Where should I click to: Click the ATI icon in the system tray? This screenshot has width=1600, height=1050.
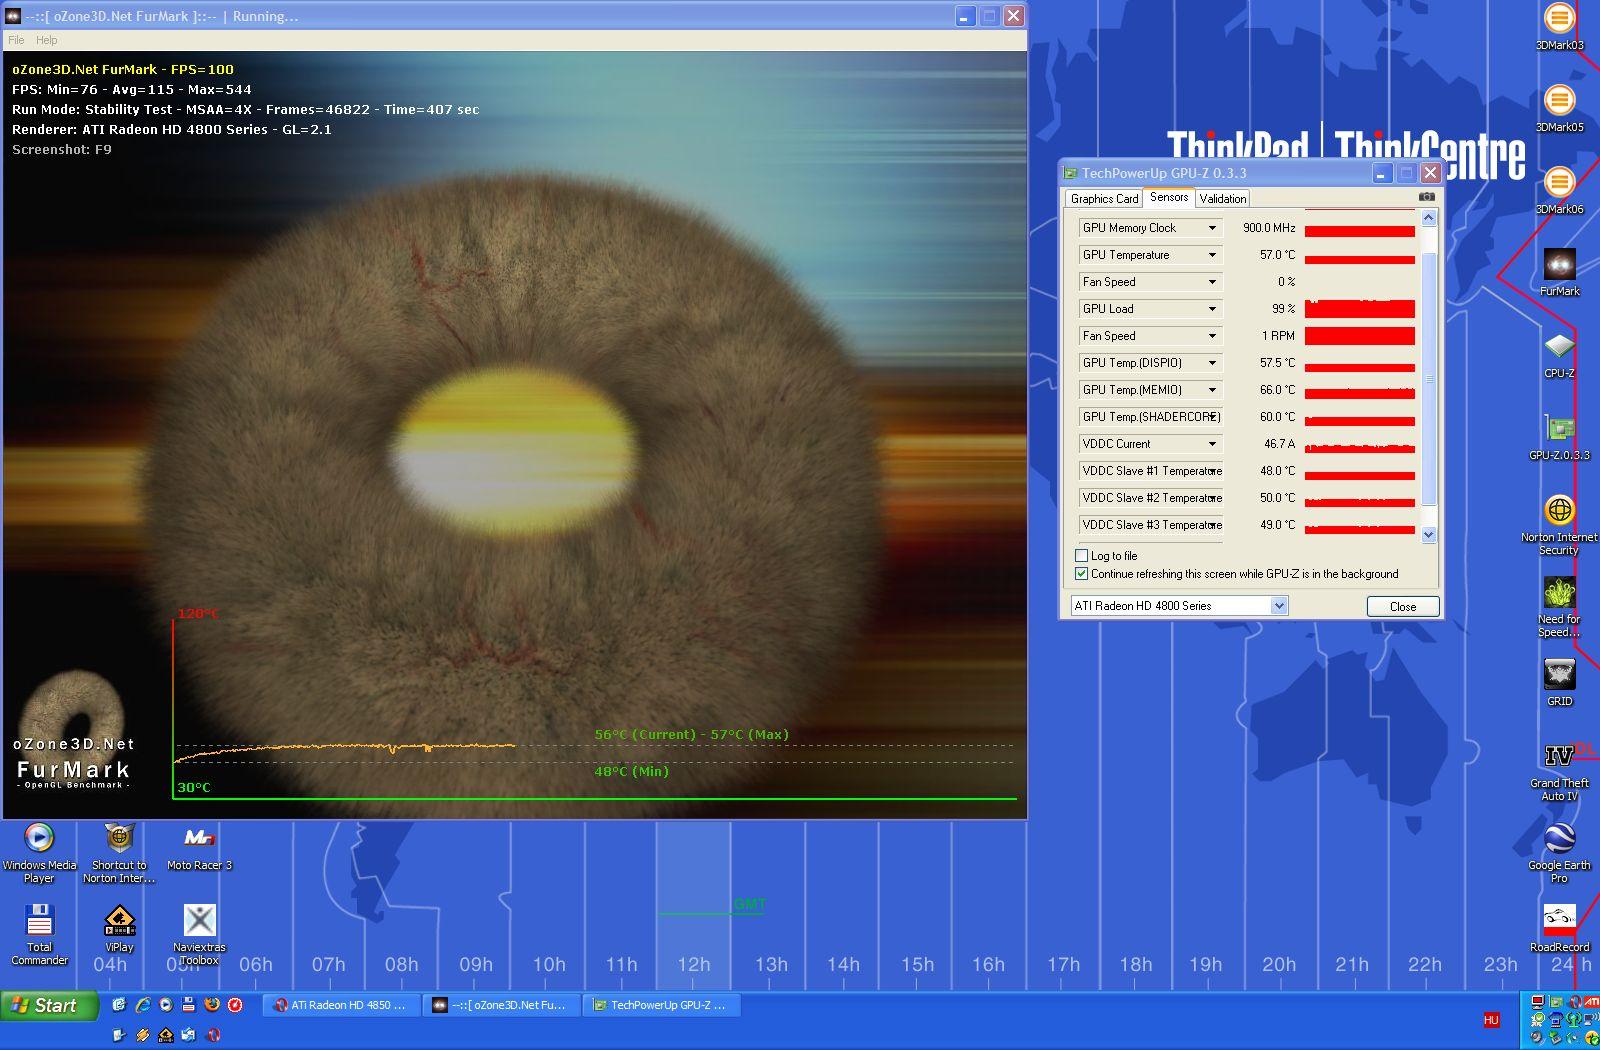[1591, 1001]
